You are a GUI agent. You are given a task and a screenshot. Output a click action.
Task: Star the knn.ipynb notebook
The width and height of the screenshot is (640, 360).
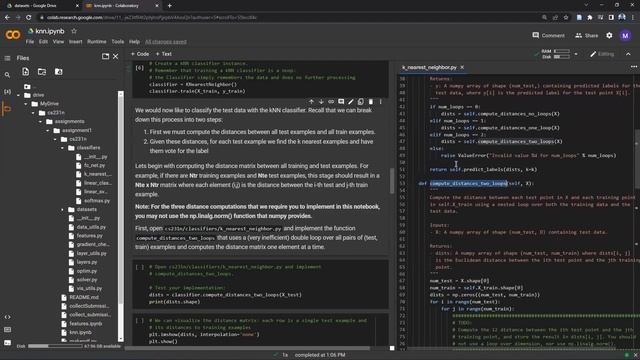pyautogui.click(x=74, y=31)
